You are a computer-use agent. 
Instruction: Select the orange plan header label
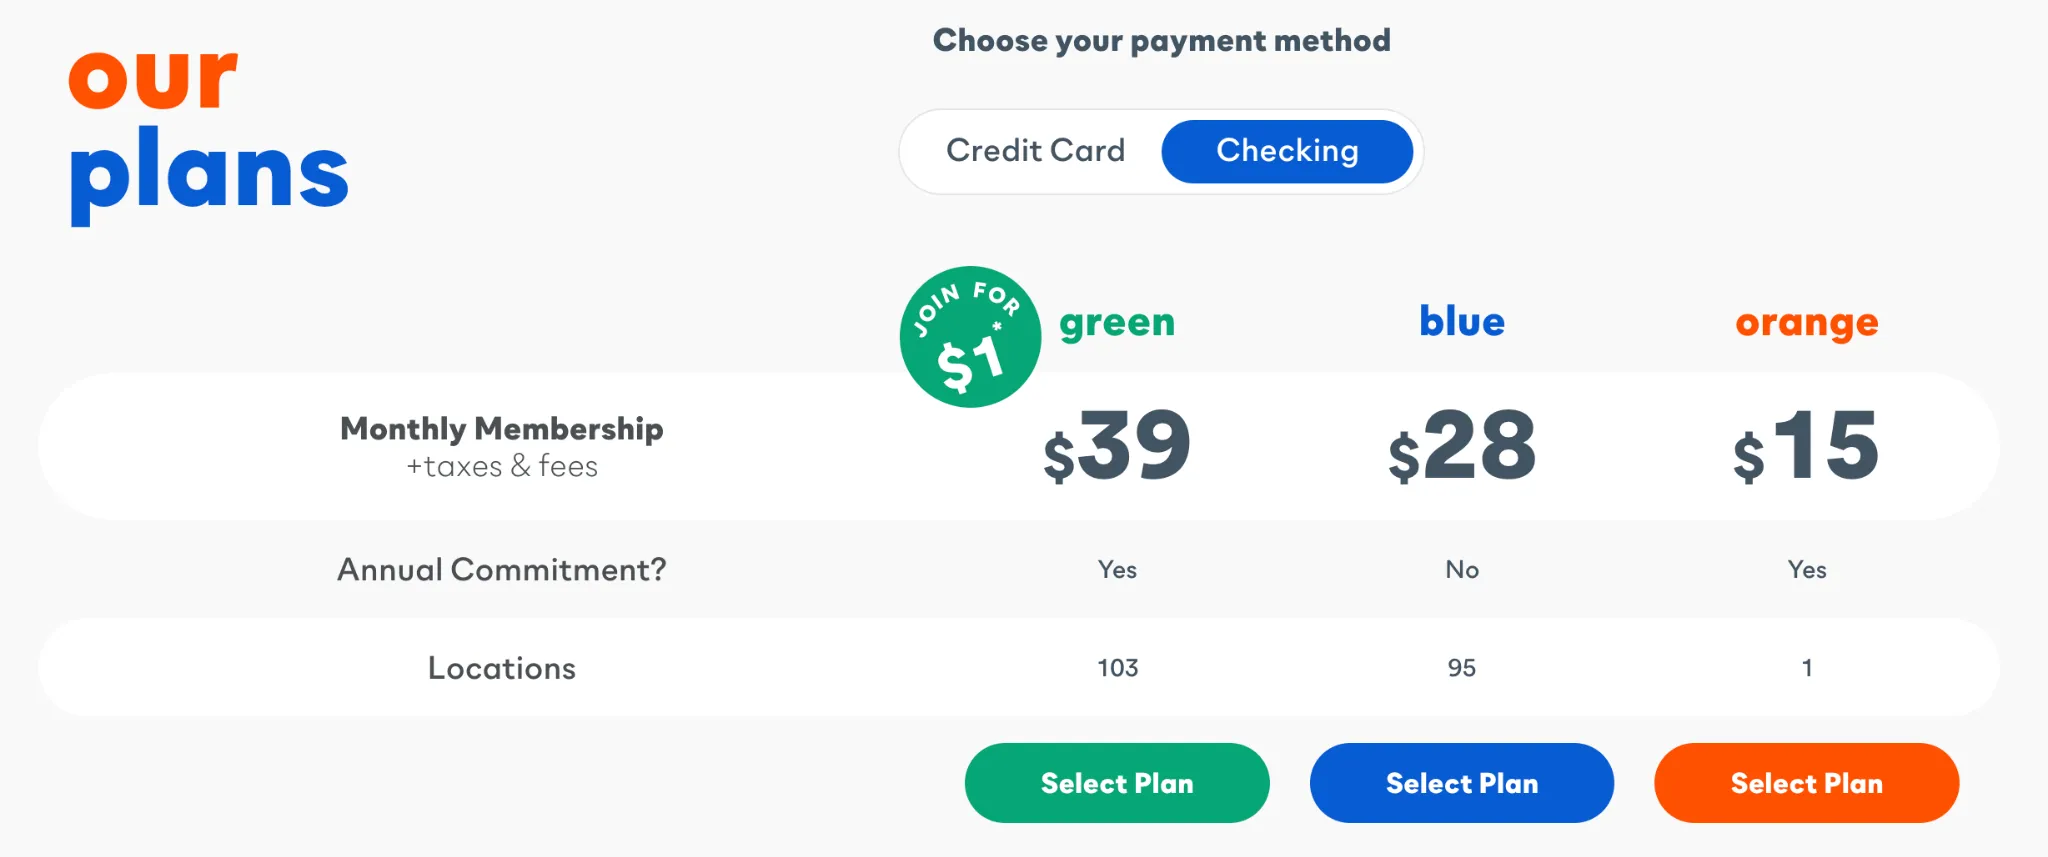(1806, 322)
